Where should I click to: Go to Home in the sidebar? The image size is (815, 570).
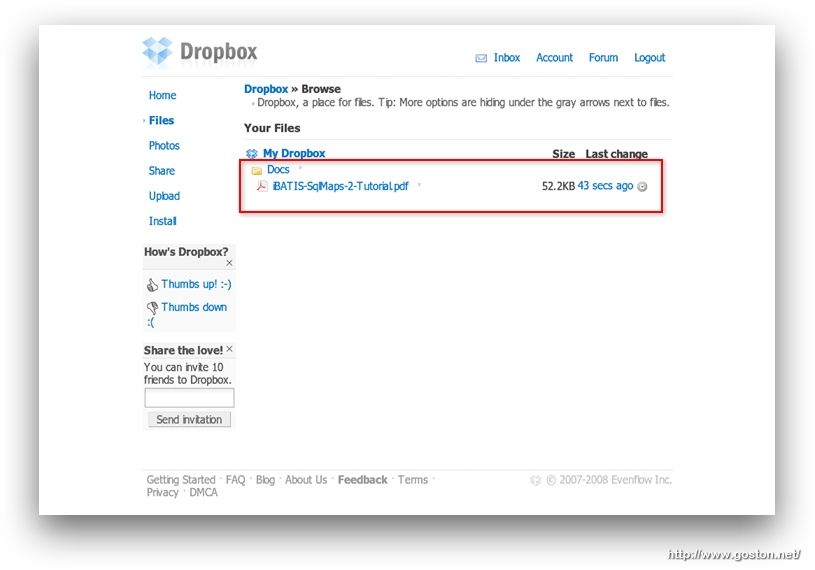click(162, 96)
